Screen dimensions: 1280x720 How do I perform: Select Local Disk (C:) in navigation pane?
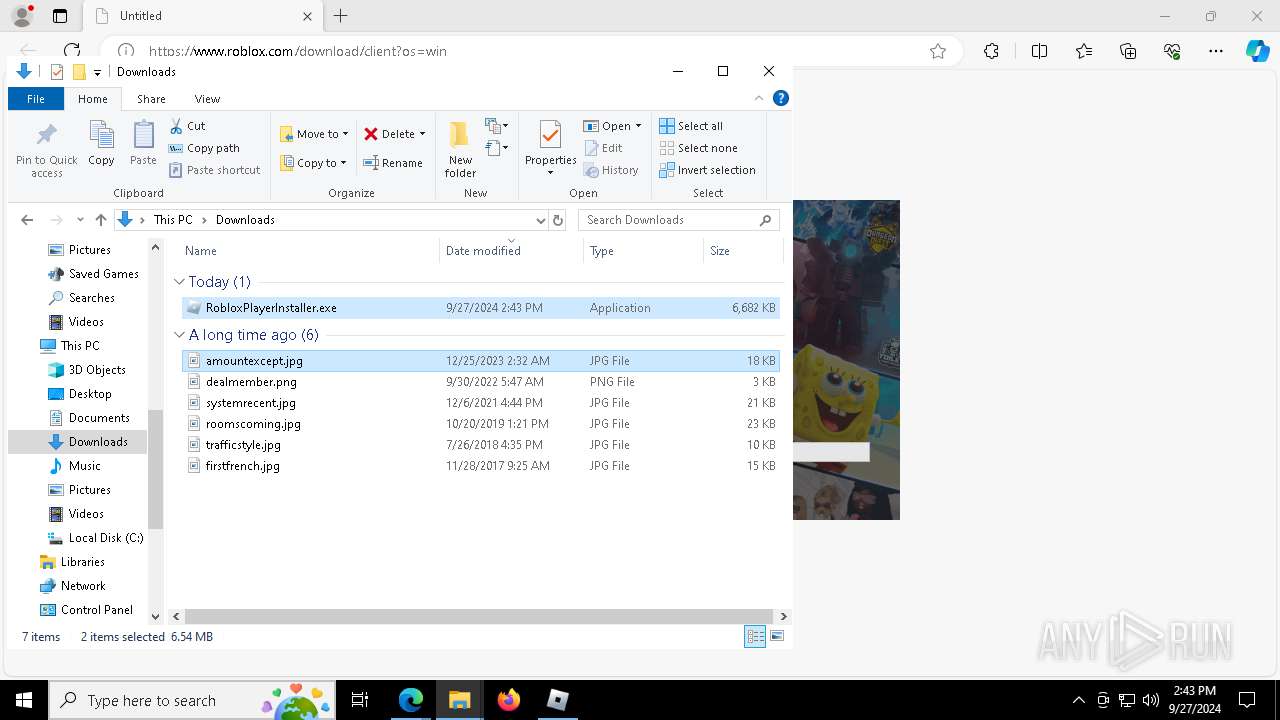[96, 538]
